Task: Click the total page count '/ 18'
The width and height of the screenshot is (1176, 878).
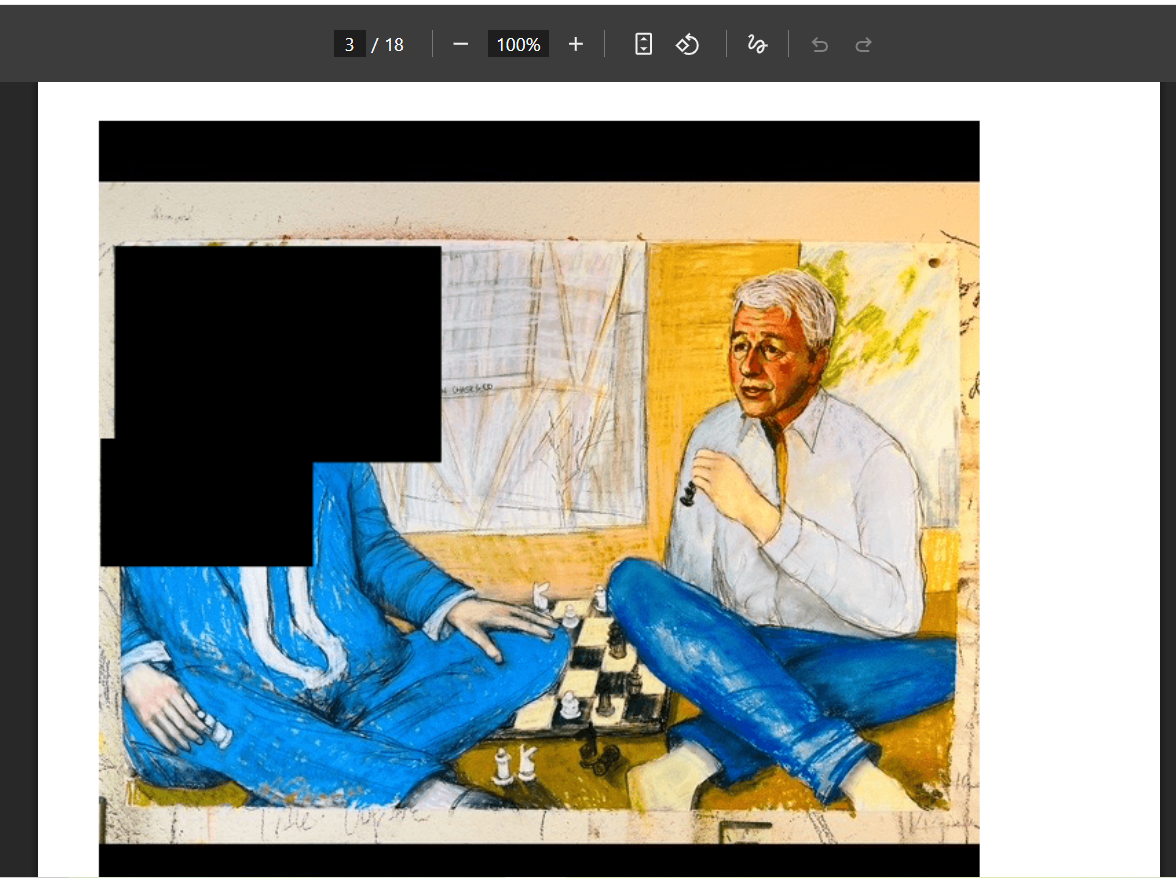Action: click(x=388, y=44)
